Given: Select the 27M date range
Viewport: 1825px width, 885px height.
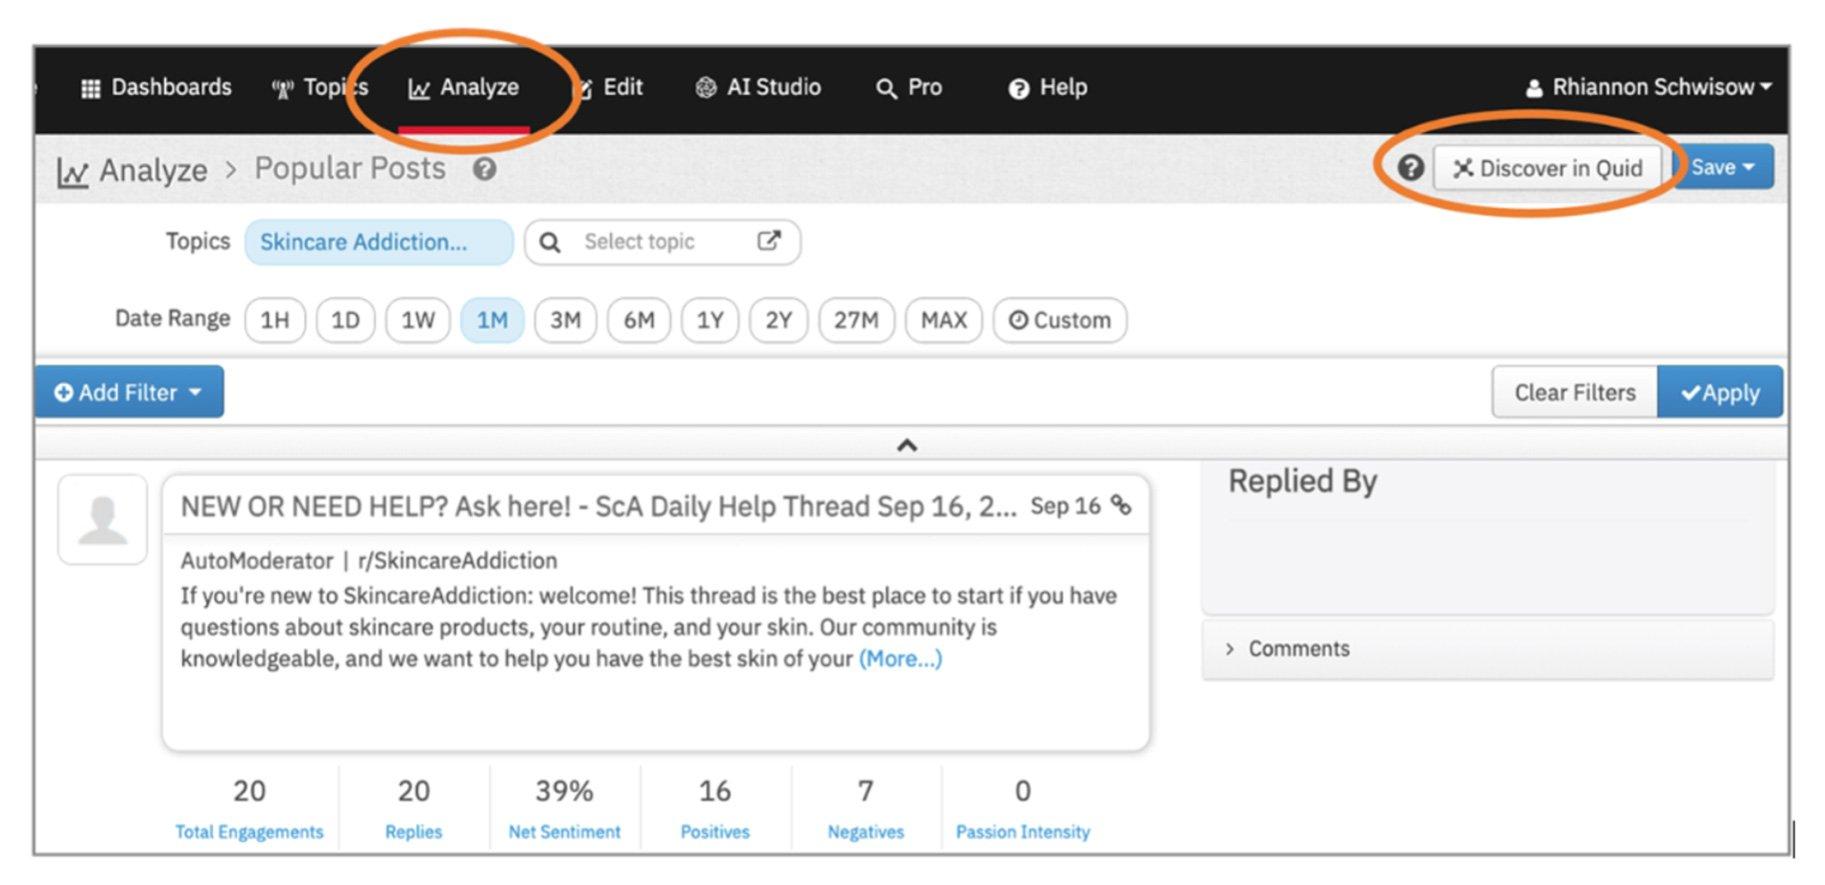Looking at the screenshot, I should click(x=856, y=320).
